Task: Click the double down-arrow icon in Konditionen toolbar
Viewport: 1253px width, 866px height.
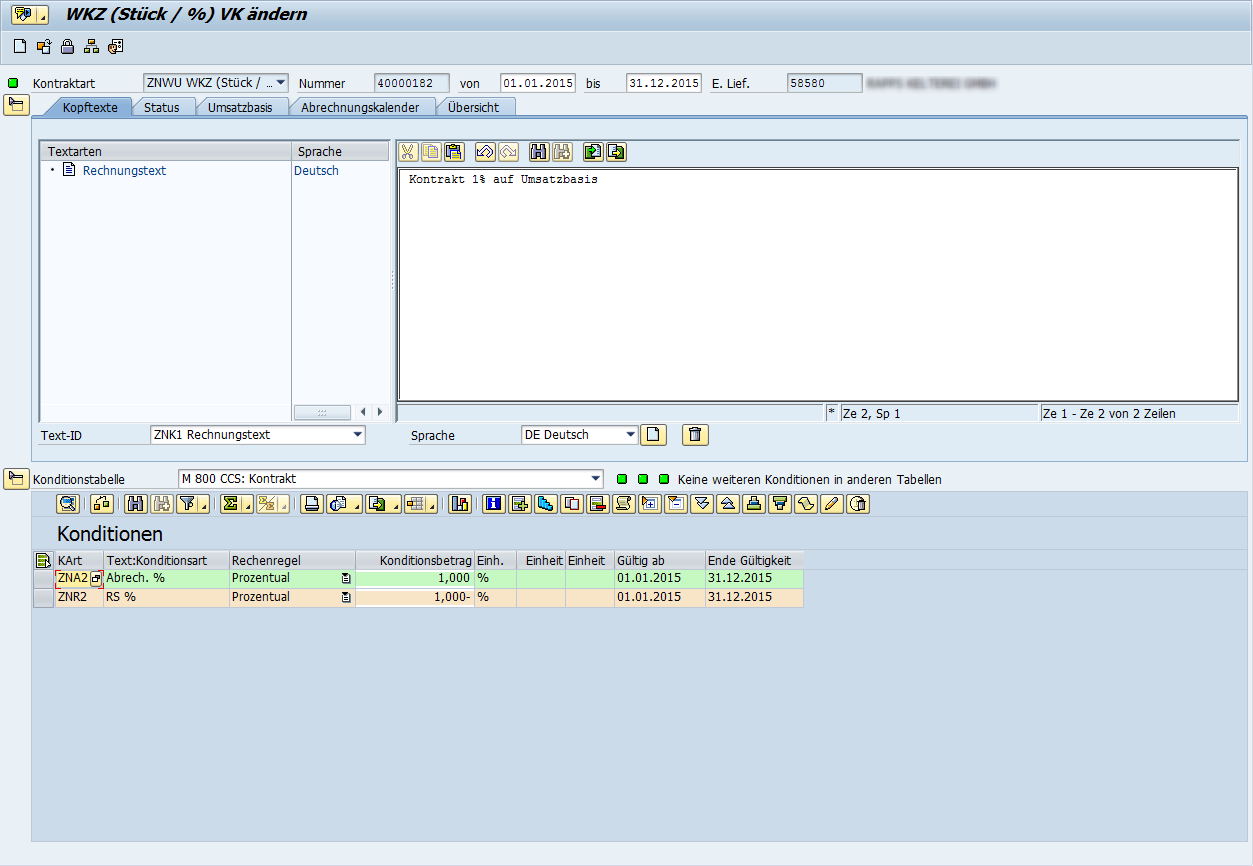Action: coord(702,504)
